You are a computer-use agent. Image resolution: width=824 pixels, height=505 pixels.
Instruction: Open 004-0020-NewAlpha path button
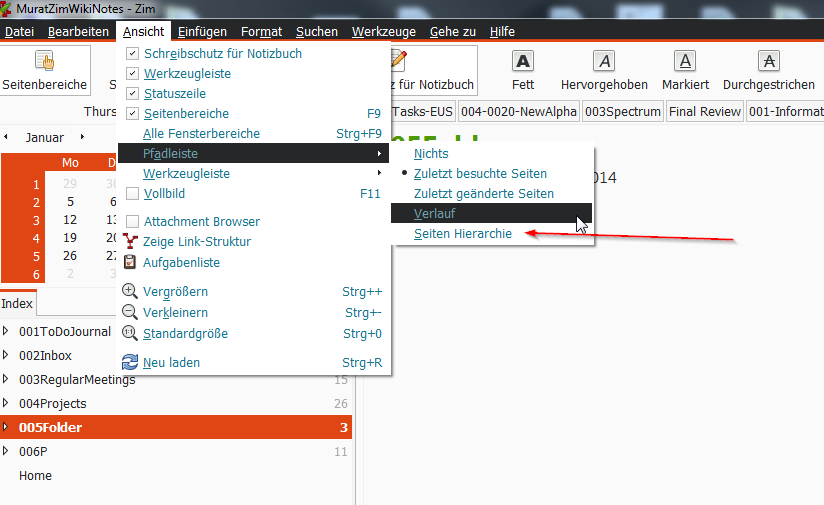coord(519,111)
